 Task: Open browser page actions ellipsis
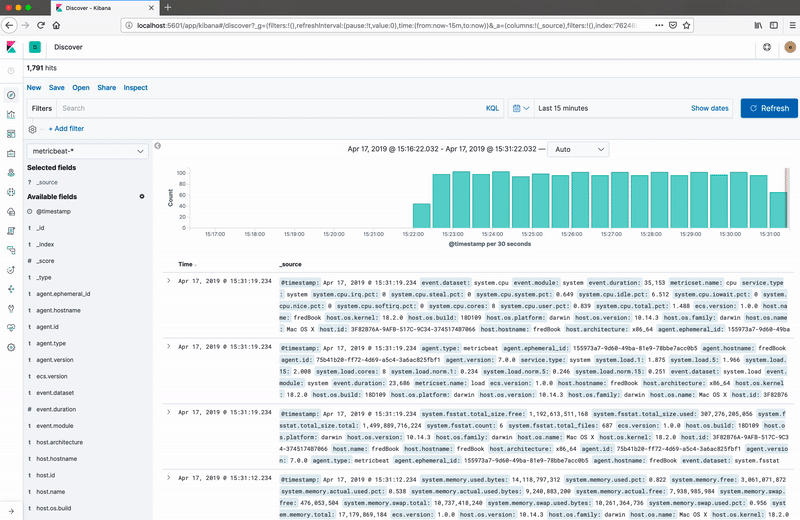(659, 25)
